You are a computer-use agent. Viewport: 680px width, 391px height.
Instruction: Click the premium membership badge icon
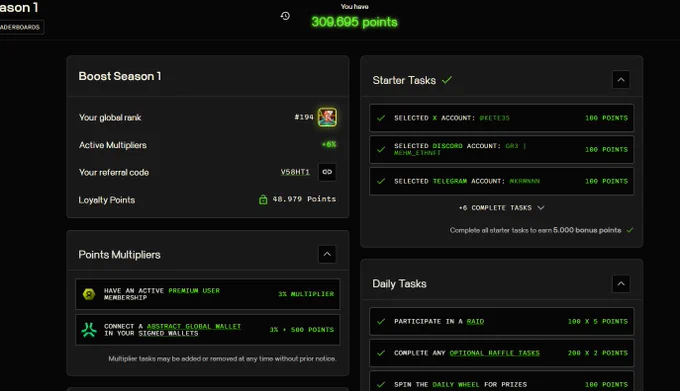(x=89, y=294)
